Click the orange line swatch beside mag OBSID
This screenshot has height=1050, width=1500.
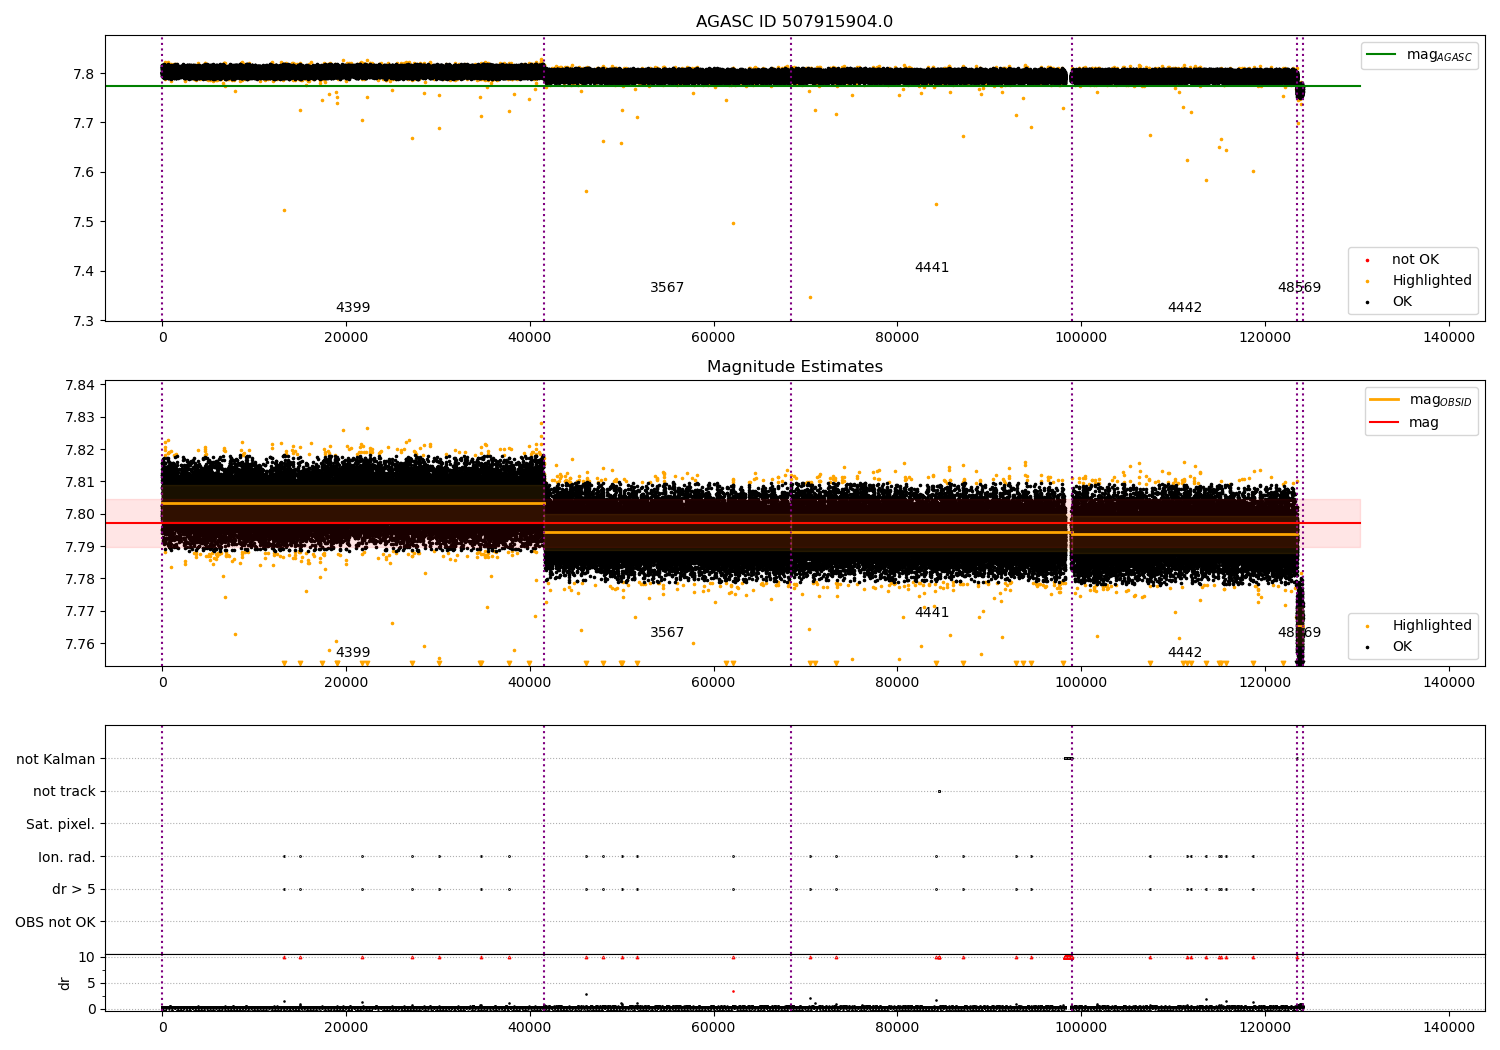tap(1384, 400)
